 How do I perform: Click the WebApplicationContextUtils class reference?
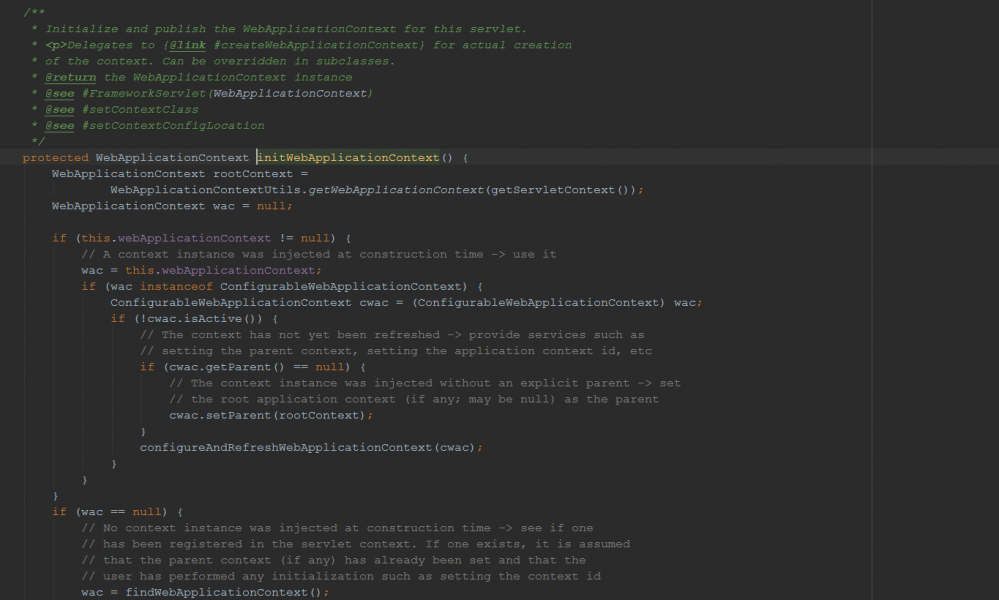tap(205, 190)
